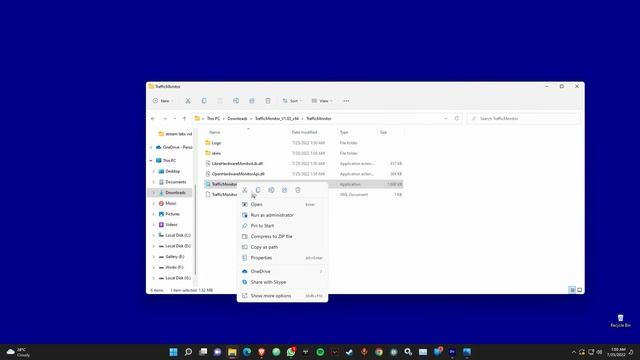The height and width of the screenshot is (360, 640).
Task: Click the Search TrafficMonitor field
Action: [524, 118]
